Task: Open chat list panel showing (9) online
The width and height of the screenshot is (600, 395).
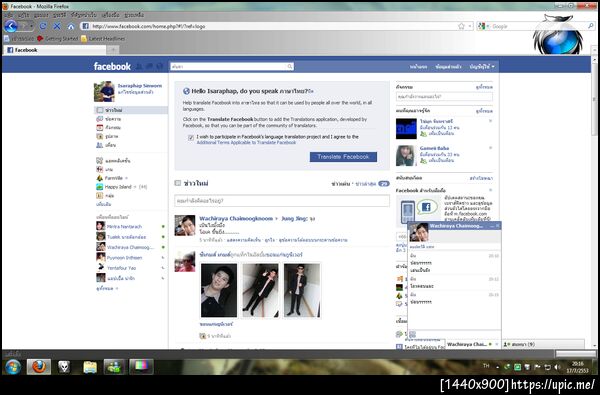Action: [543, 344]
